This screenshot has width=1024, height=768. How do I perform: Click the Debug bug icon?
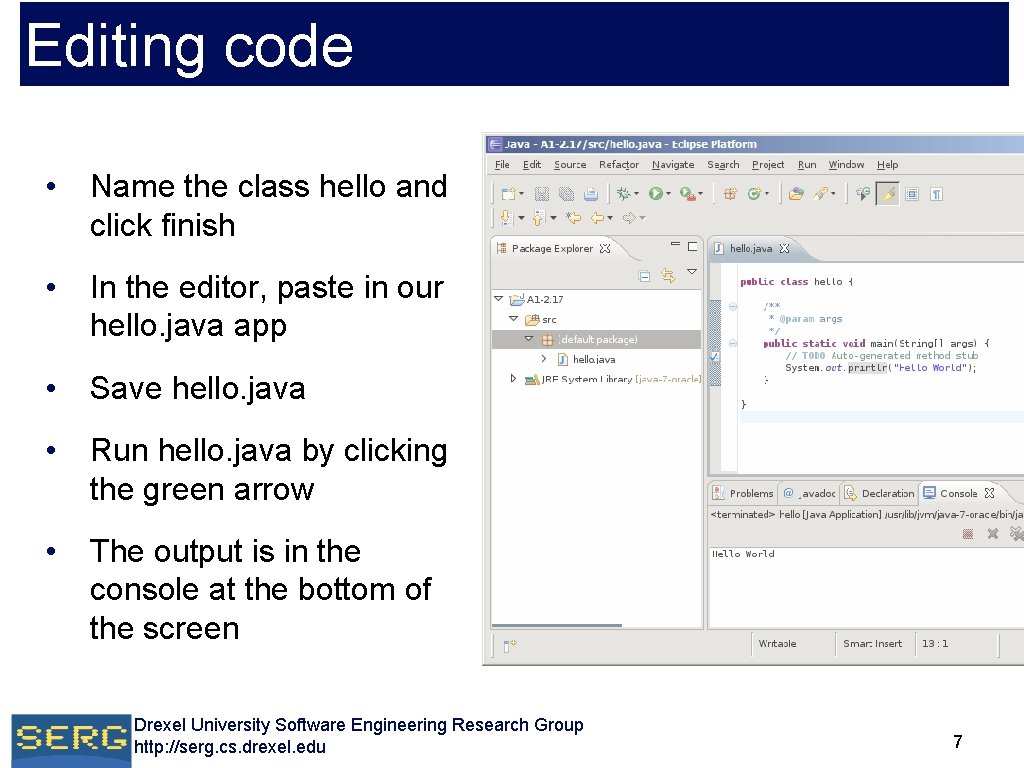pyautogui.click(x=624, y=193)
